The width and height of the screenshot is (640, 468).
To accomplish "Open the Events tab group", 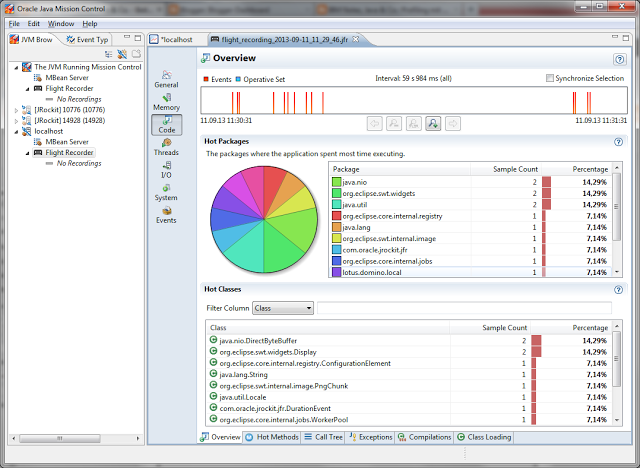I will 166,213.
